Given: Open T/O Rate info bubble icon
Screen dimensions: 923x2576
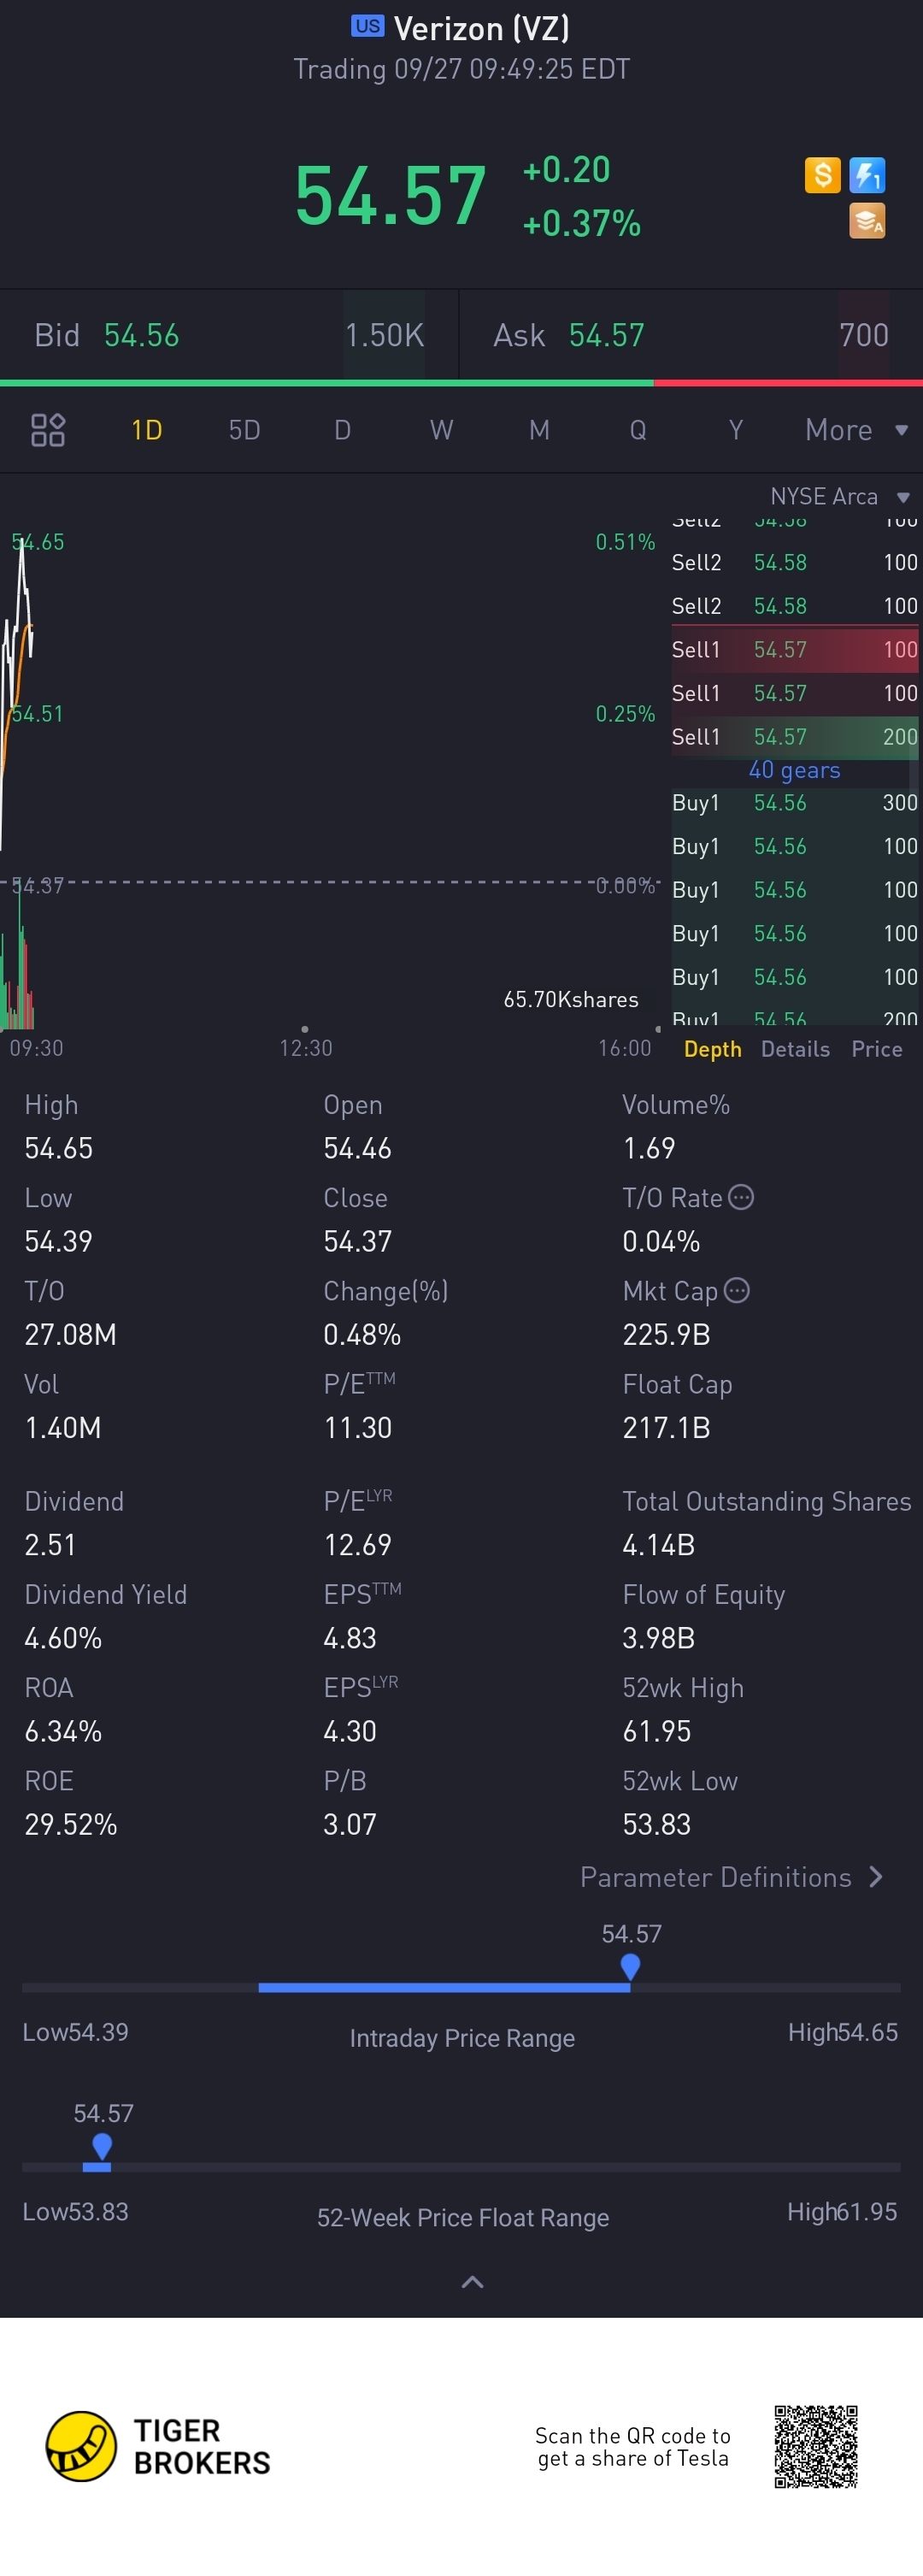Looking at the screenshot, I should point(741,1197).
